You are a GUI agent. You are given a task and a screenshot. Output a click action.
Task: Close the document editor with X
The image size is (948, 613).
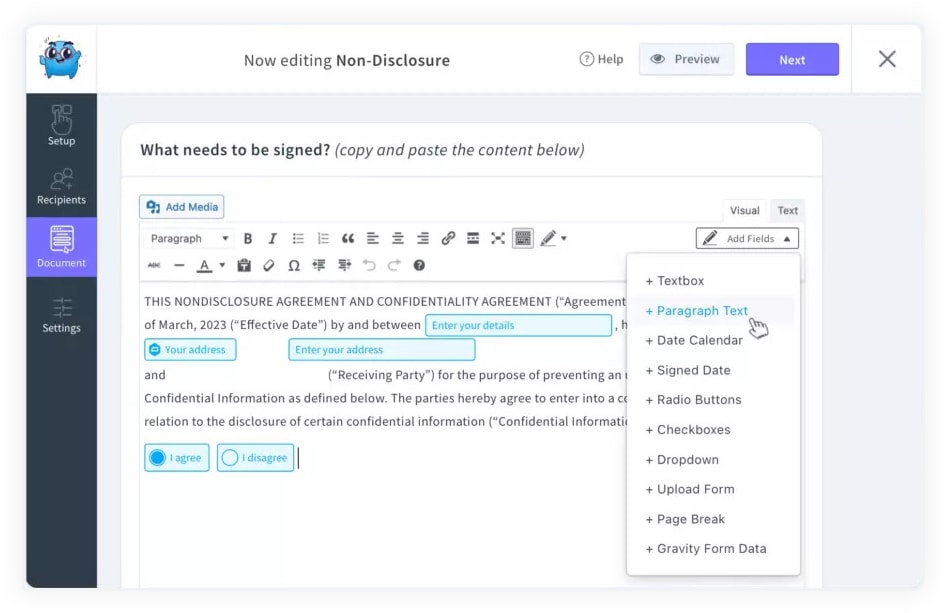887,59
